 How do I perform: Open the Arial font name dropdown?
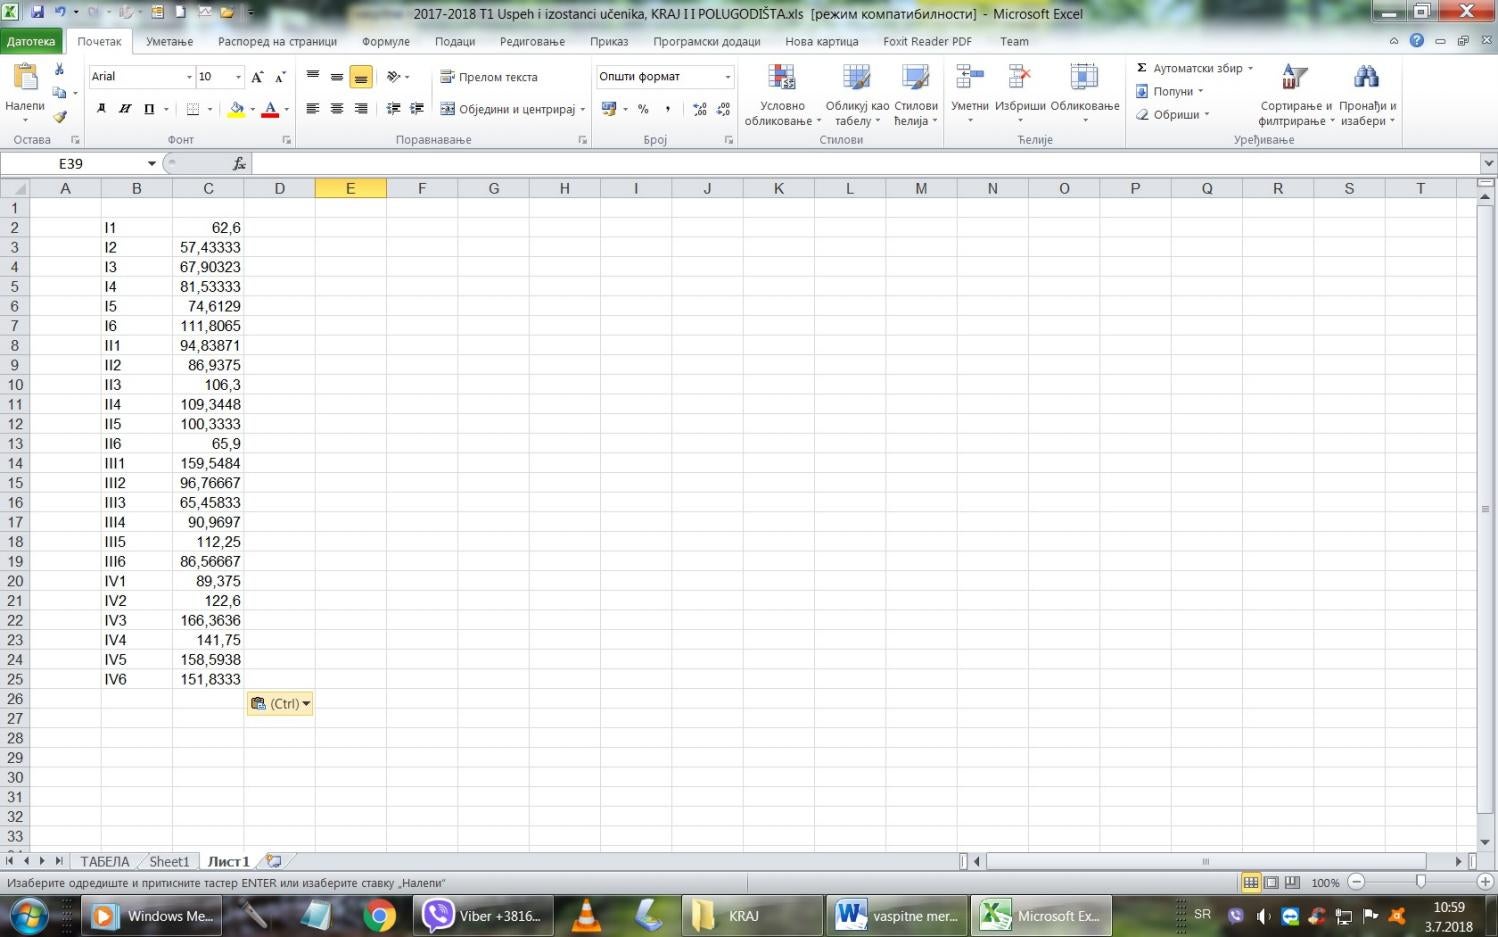tap(189, 77)
